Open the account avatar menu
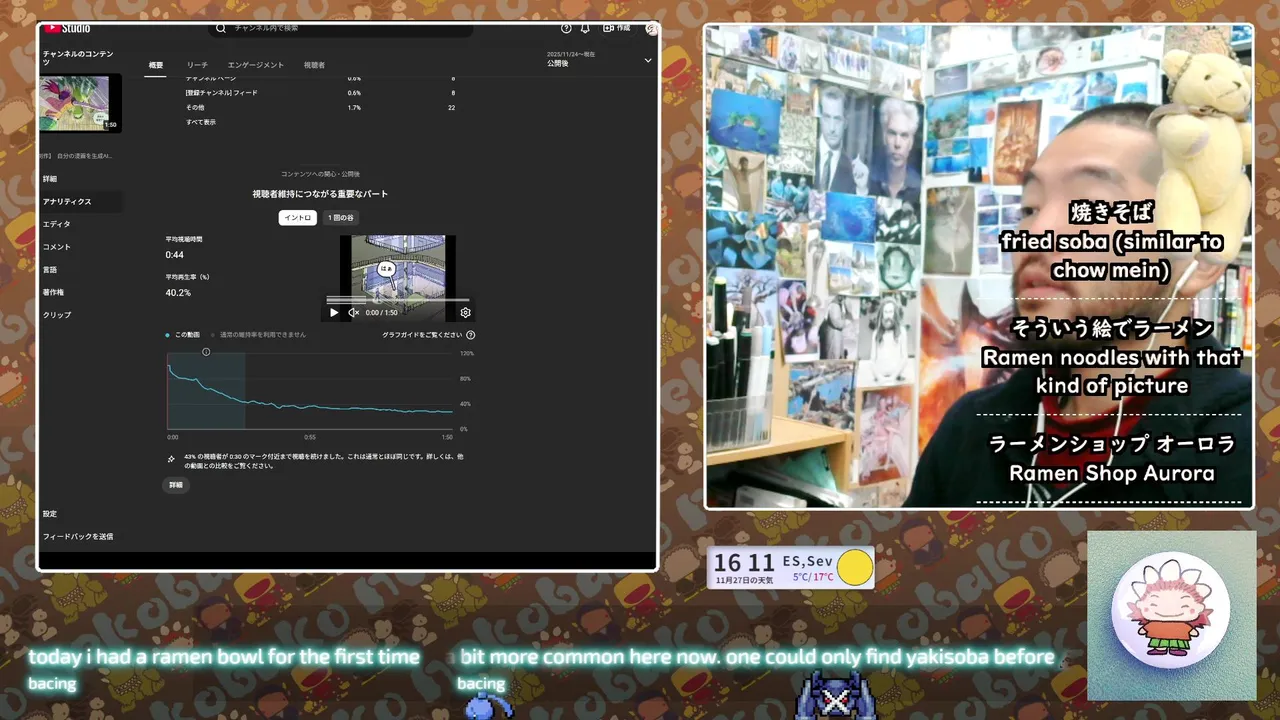The image size is (1280, 720). (651, 28)
